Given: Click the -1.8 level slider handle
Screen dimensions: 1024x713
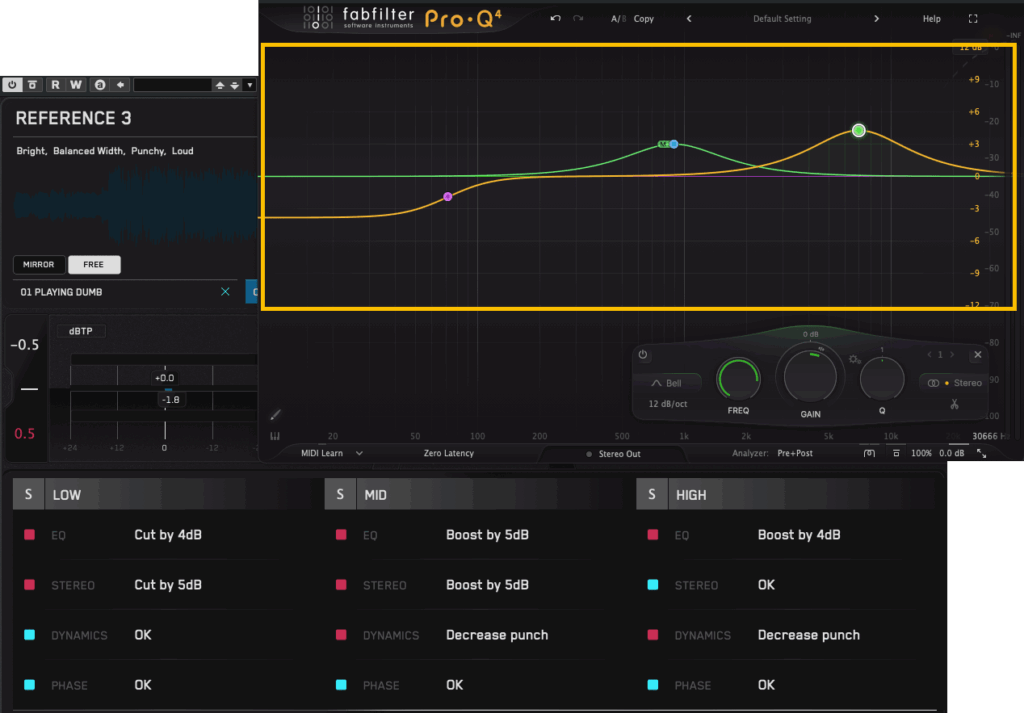Looking at the screenshot, I should [170, 400].
